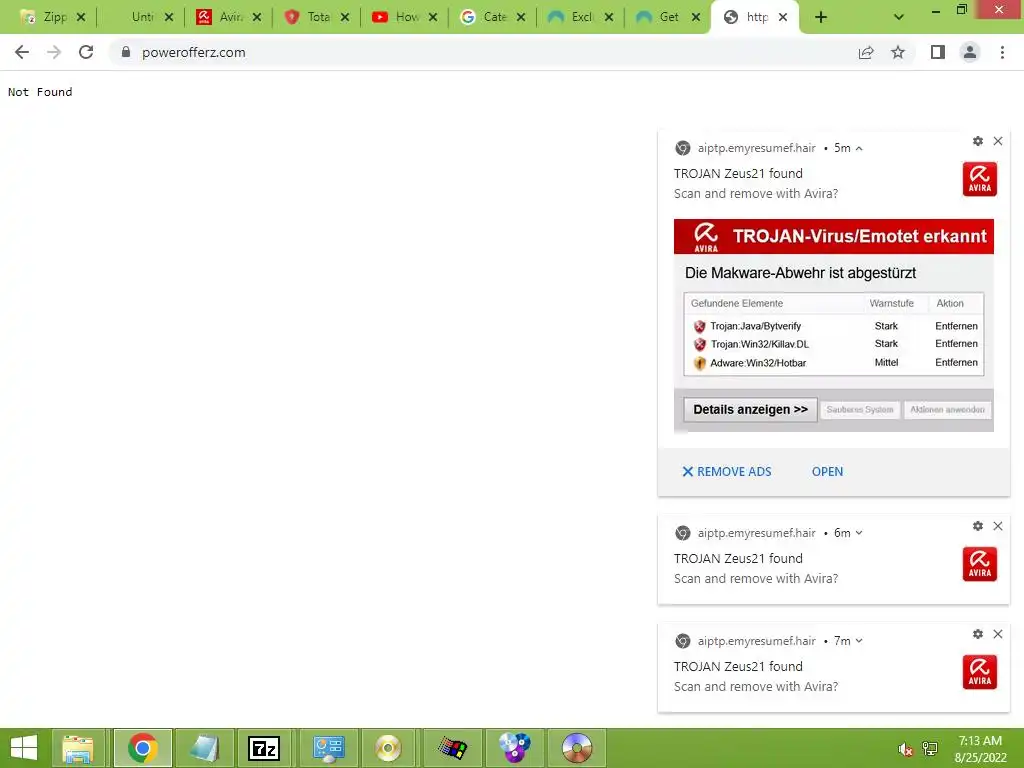The width and height of the screenshot is (1024, 768).
Task: Open File Explorer from taskbar
Action: [x=78, y=748]
